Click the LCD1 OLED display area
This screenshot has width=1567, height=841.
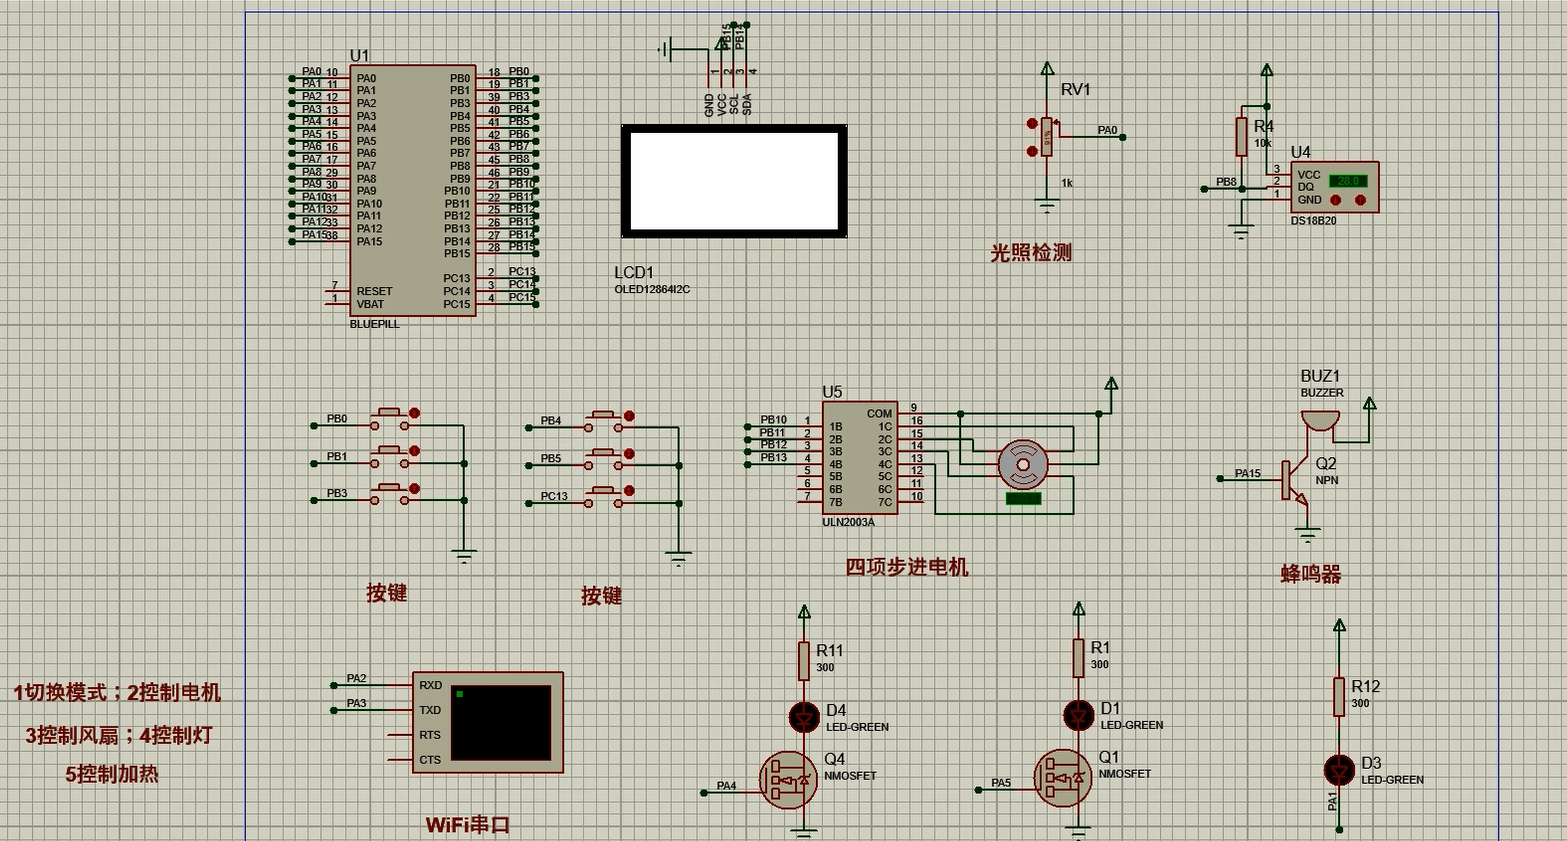coord(734,181)
